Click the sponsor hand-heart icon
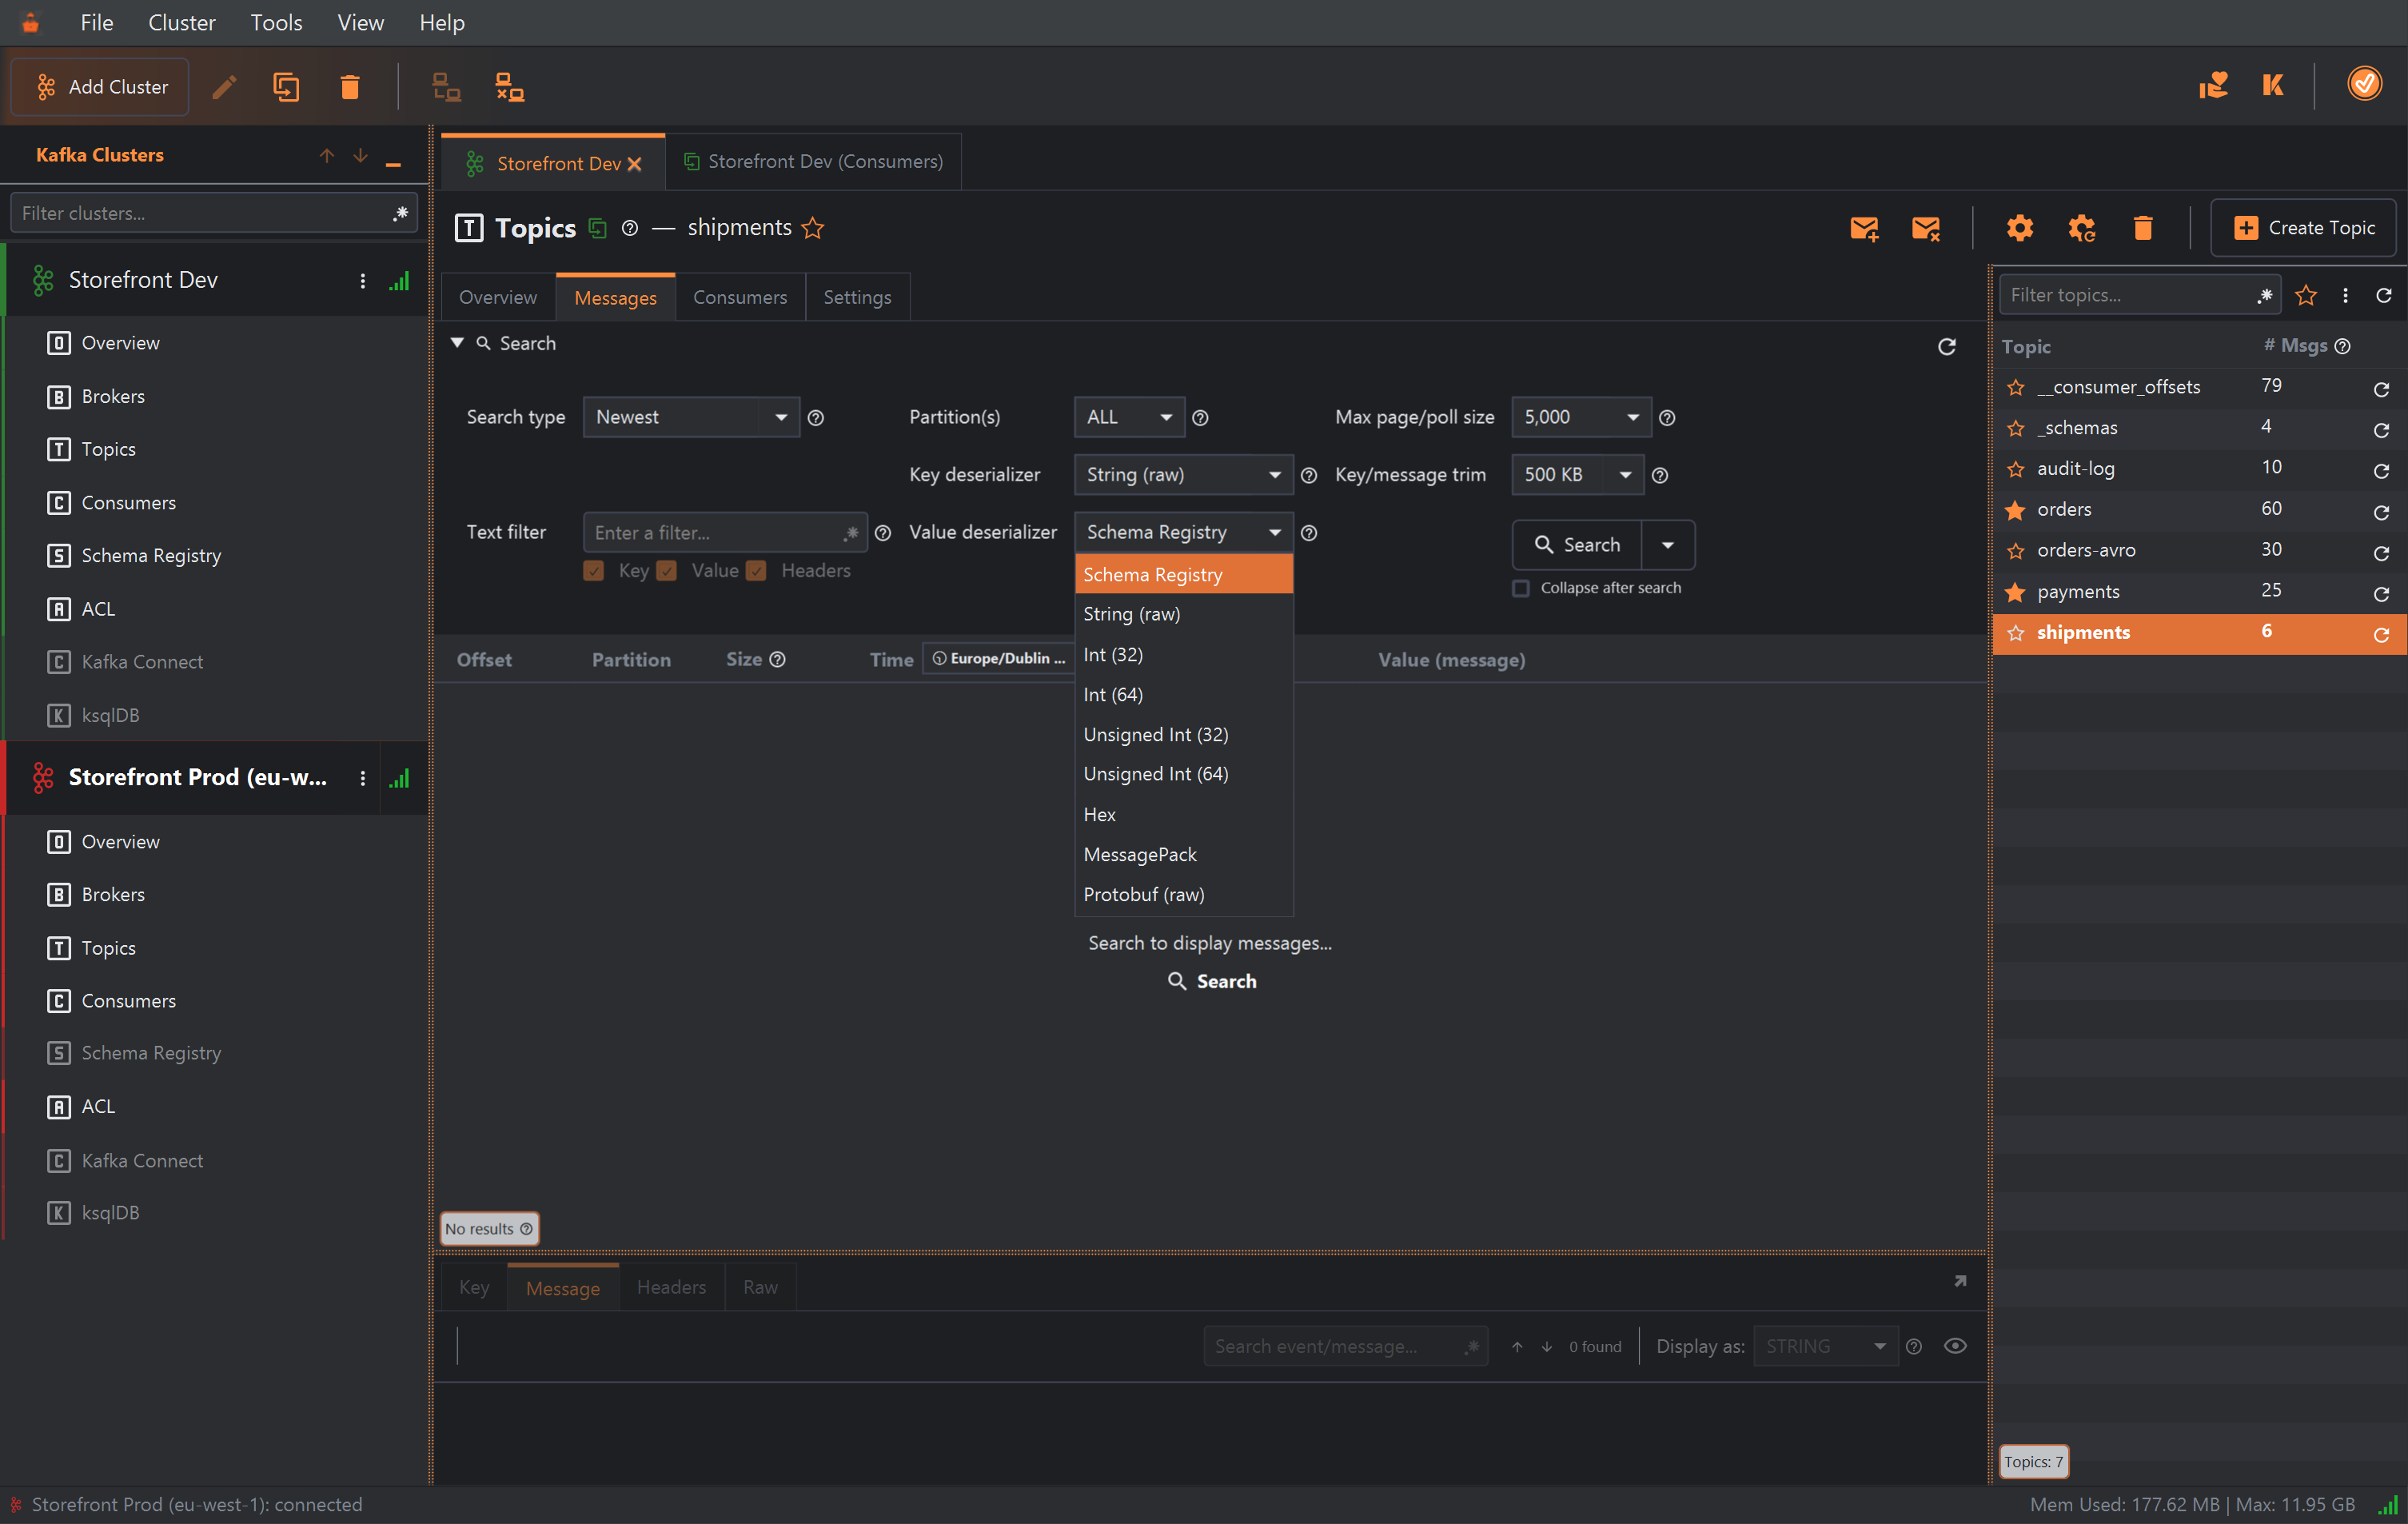The width and height of the screenshot is (2408, 1524). 2213,85
